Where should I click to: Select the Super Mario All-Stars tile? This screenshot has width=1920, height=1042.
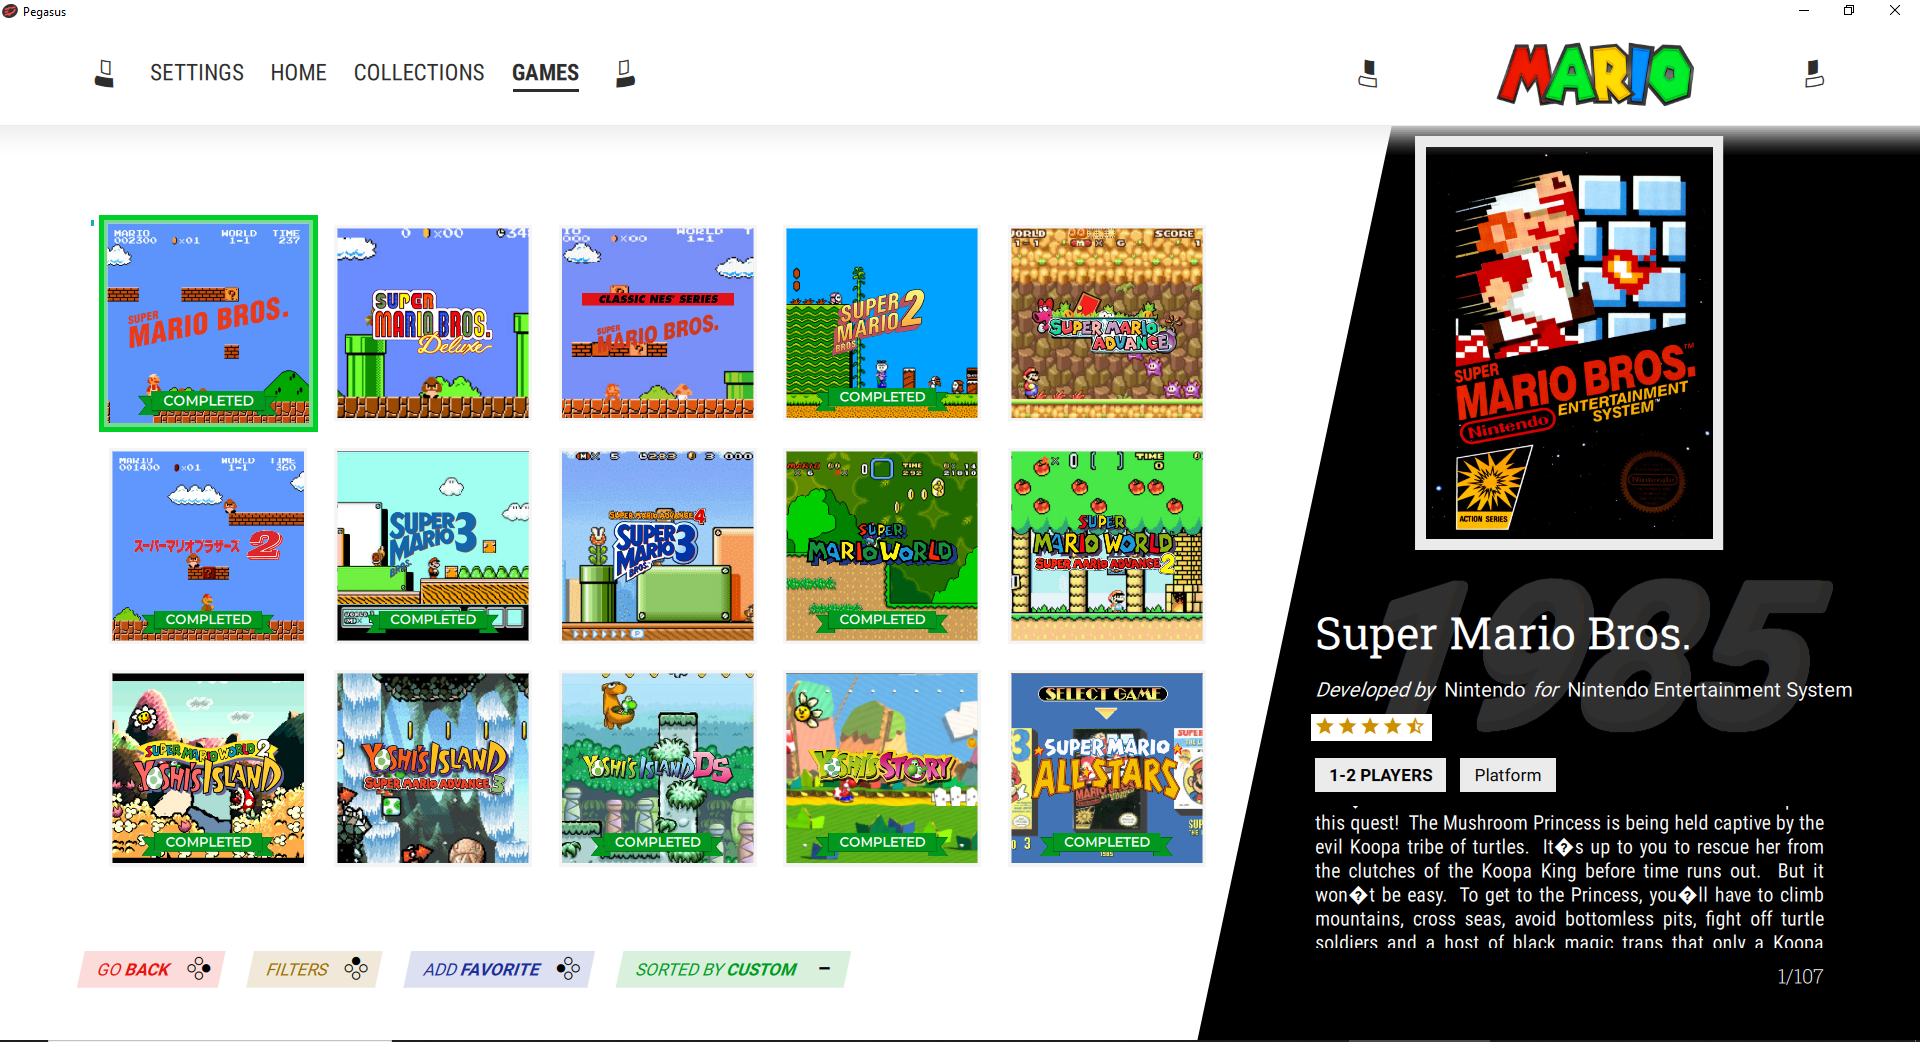pos(1107,768)
